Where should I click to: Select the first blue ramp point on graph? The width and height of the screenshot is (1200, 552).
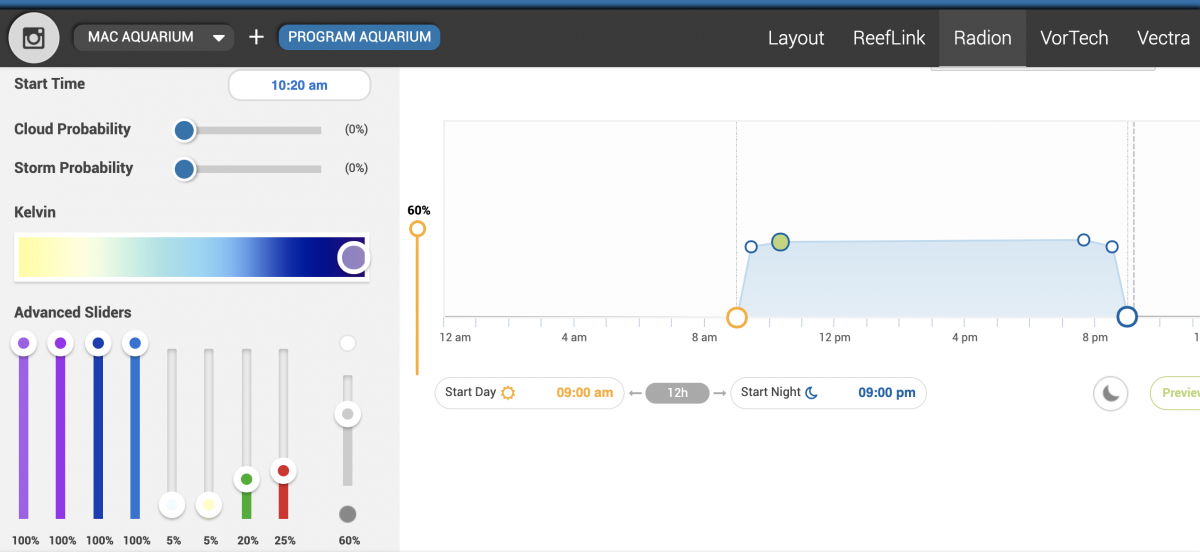pyautogui.click(x=751, y=247)
